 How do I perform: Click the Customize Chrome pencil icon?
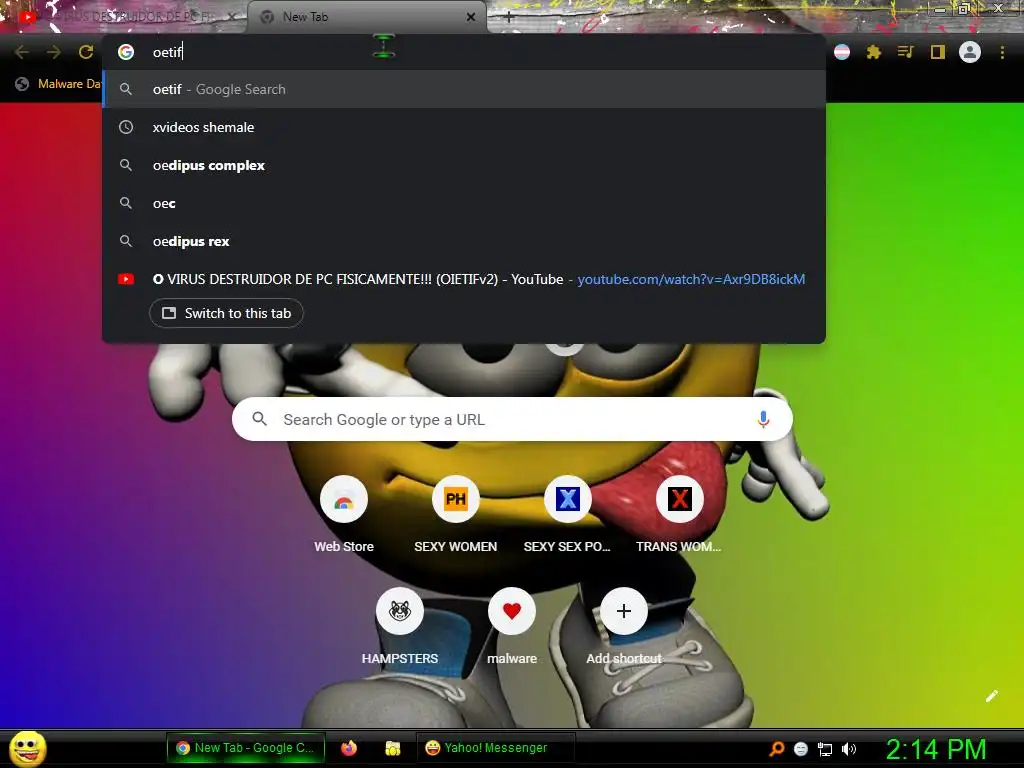point(992,696)
